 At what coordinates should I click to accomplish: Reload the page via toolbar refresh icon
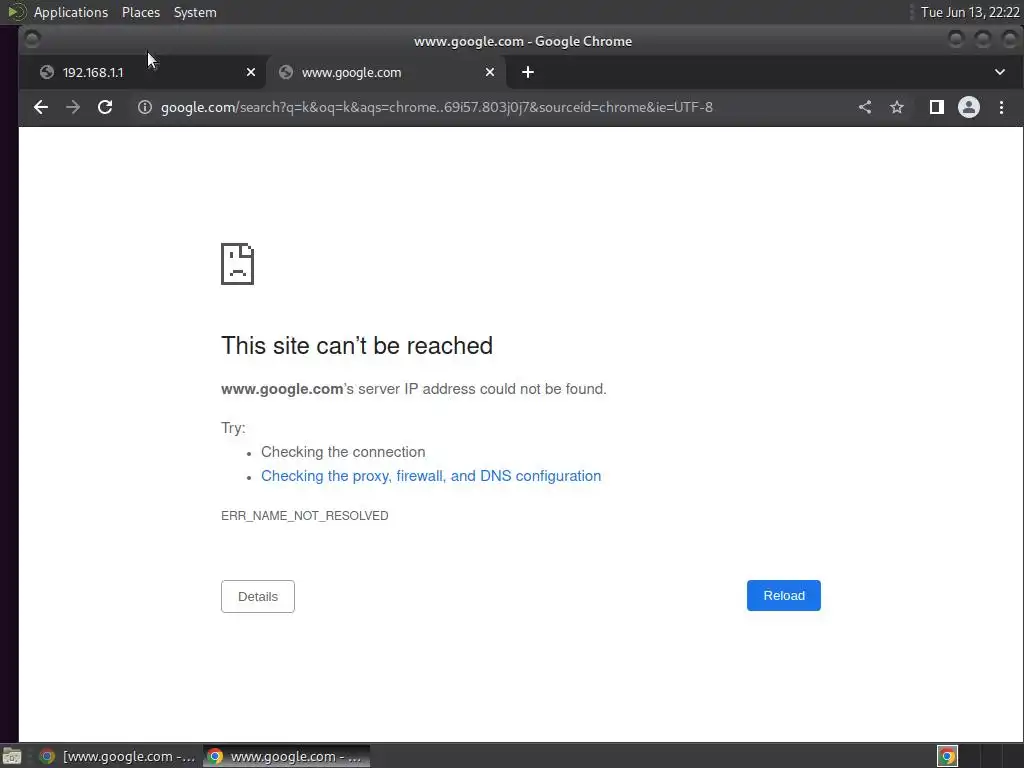point(105,107)
